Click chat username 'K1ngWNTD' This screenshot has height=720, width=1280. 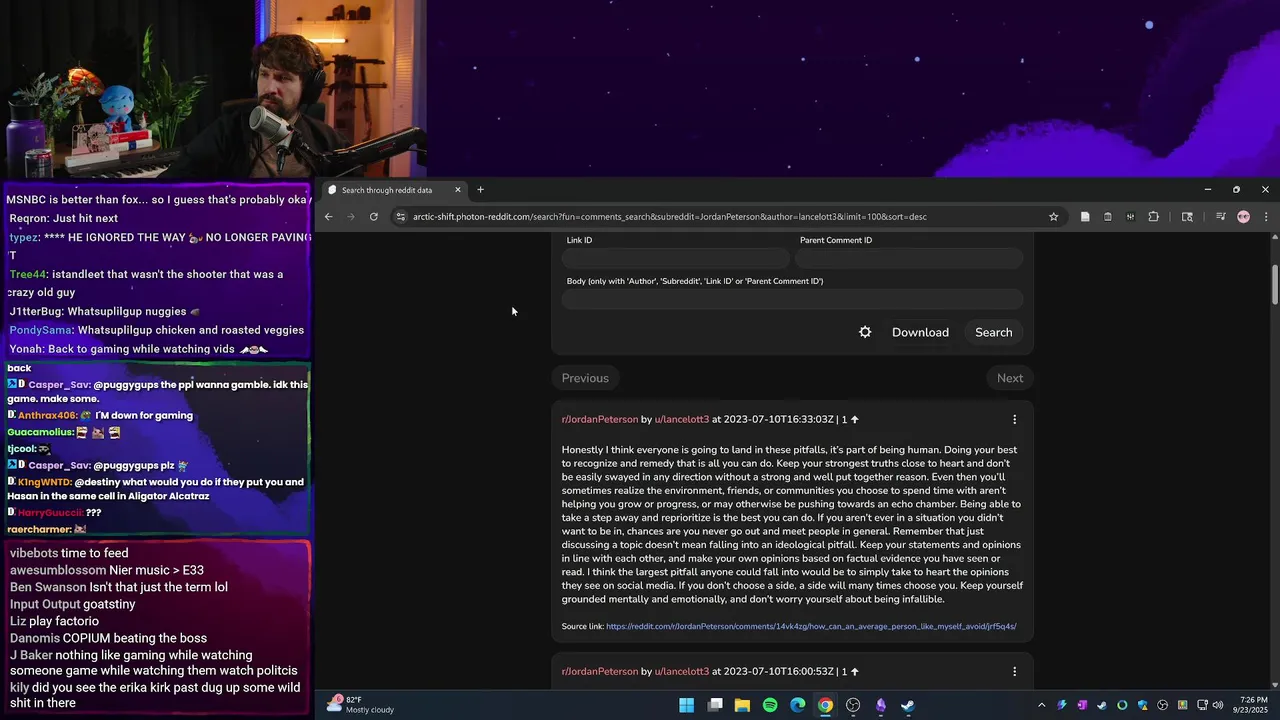click(x=44, y=482)
